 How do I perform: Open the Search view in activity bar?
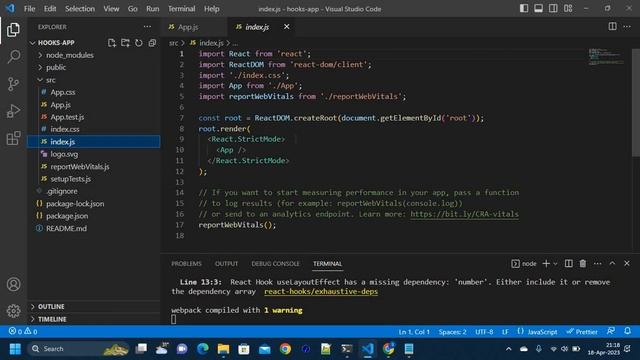coord(13,57)
